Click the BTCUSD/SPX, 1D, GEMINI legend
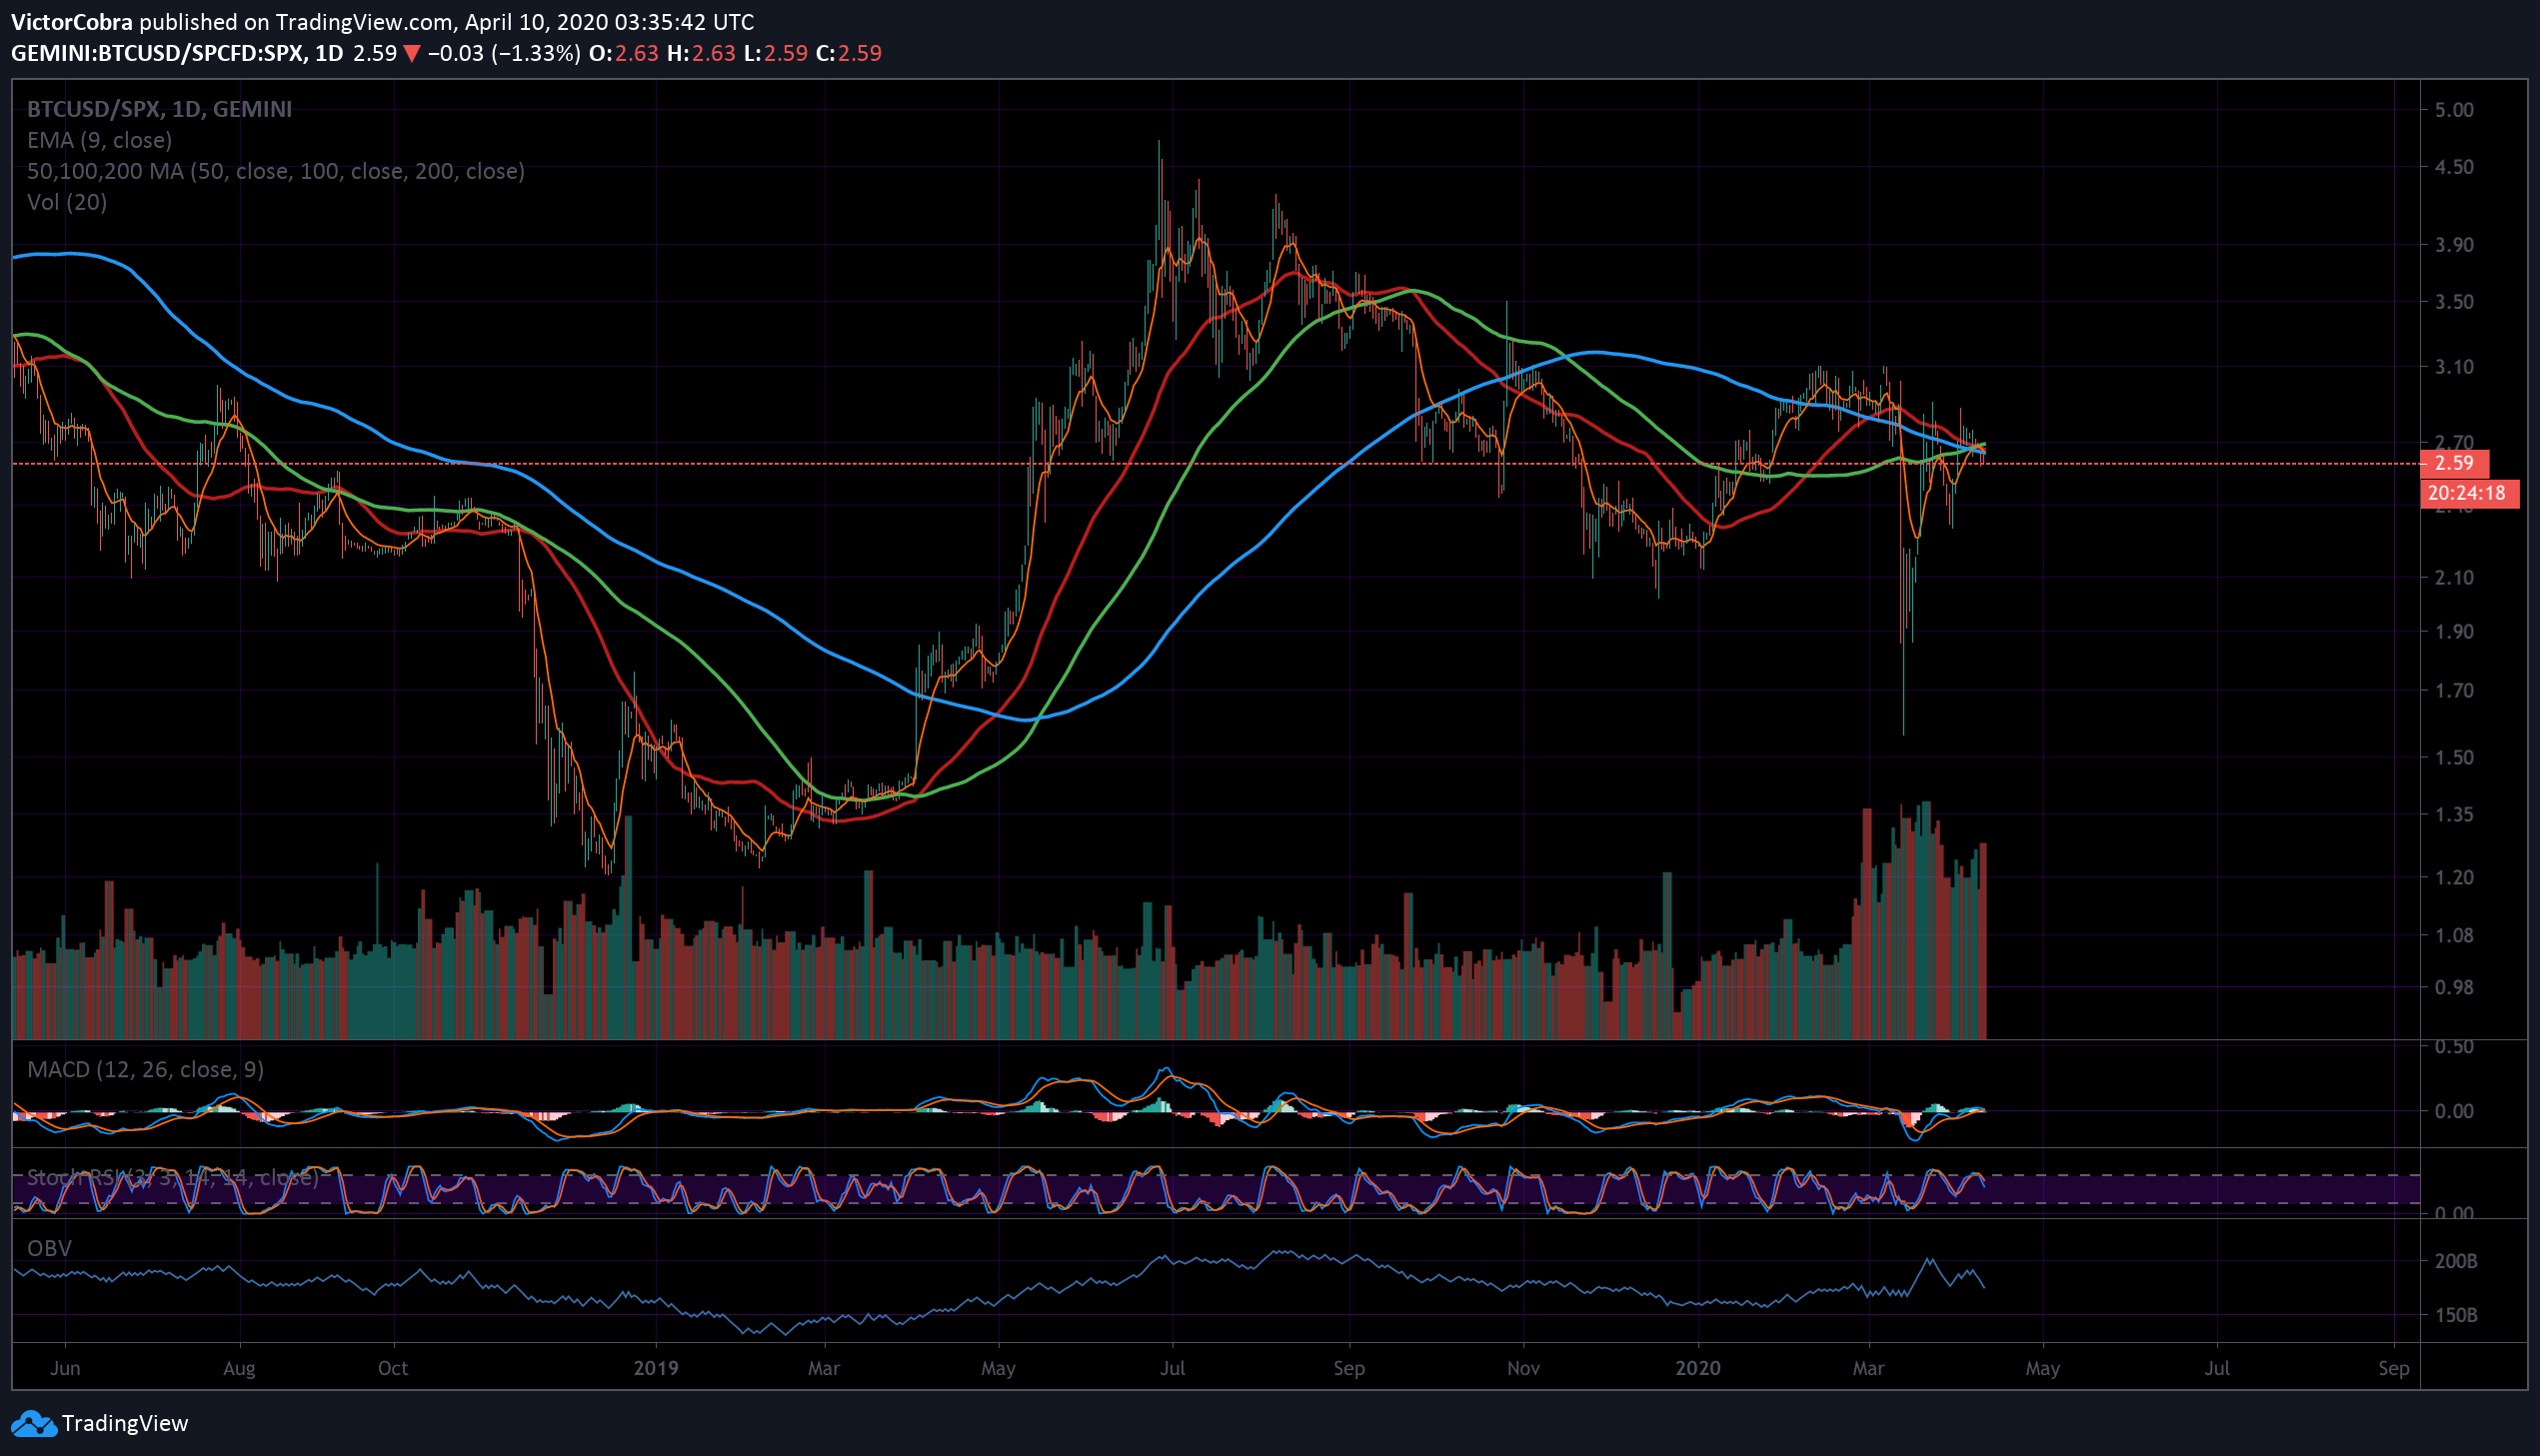2540x1456 pixels. [160, 109]
